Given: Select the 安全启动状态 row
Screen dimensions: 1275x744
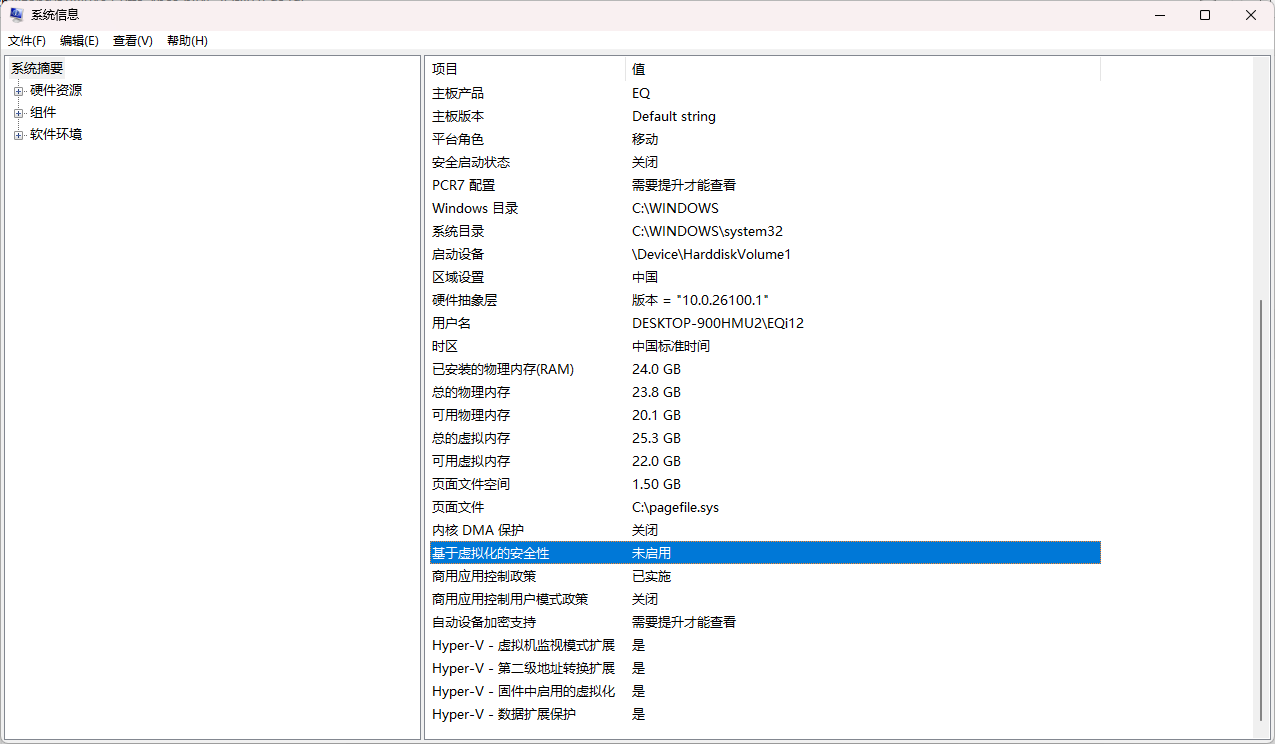Looking at the screenshot, I should 471,162.
